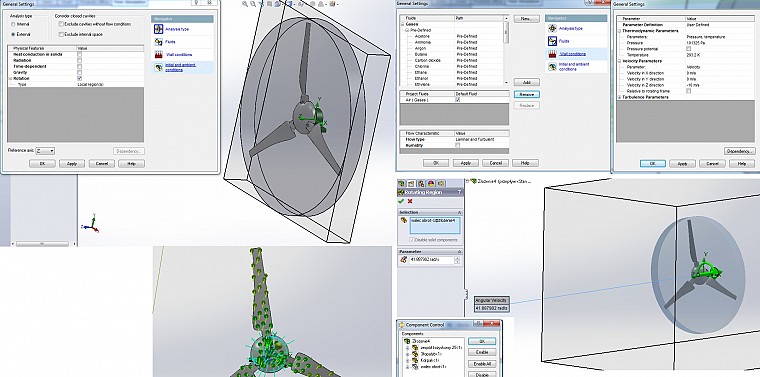Toggle Relative to rotating frame checkbox
This screenshot has height=377, width=760.
(x=689, y=91)
